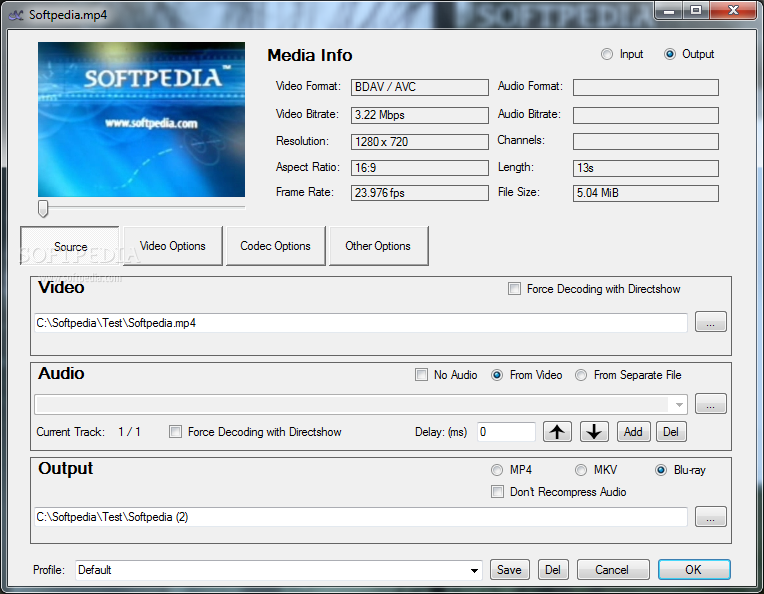Viewport: 764px width, 594px height.
Task: Open the Video Options tab
Action: [173, 246]
